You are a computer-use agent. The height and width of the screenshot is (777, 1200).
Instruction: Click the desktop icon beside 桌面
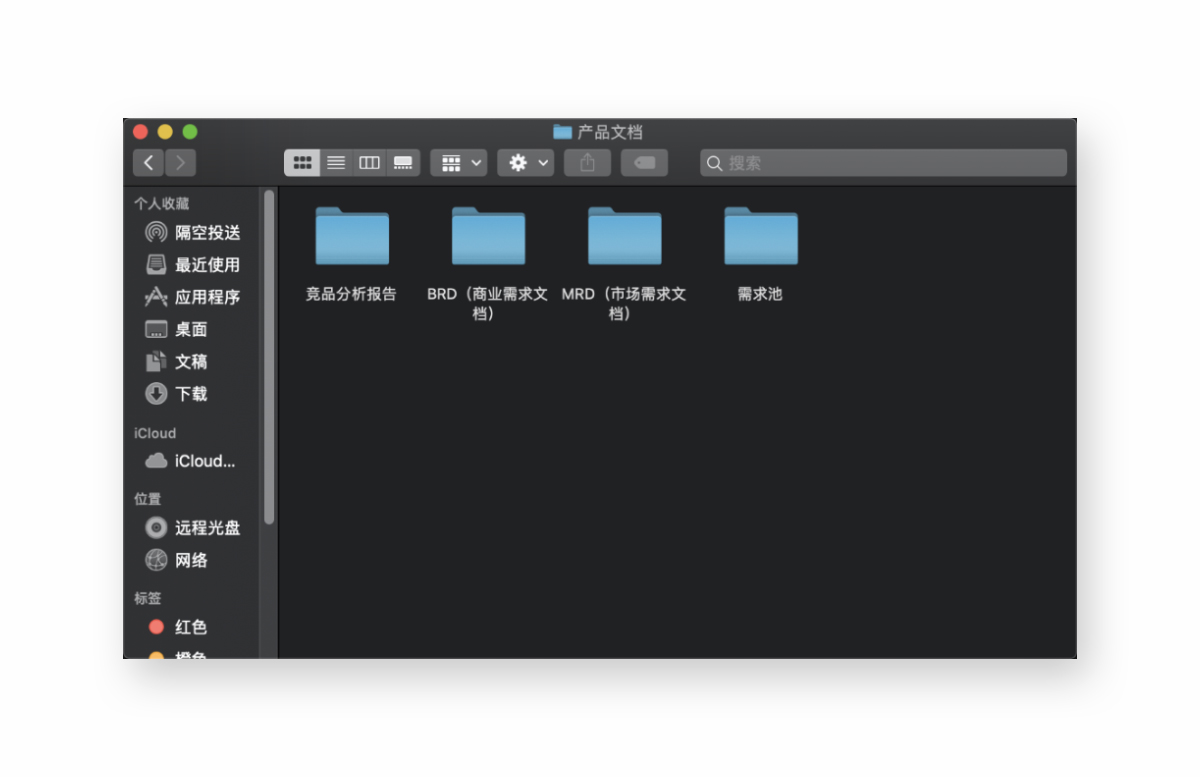[156, 329]
